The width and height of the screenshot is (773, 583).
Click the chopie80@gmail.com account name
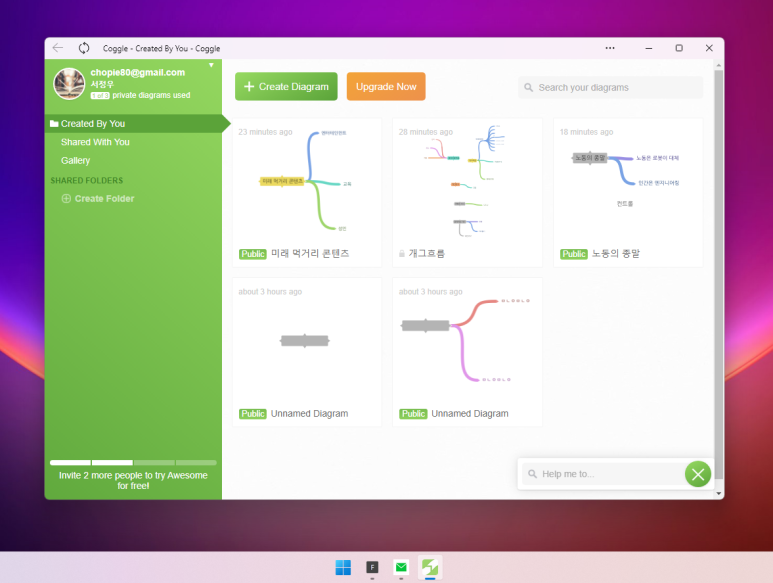(138, 72)
